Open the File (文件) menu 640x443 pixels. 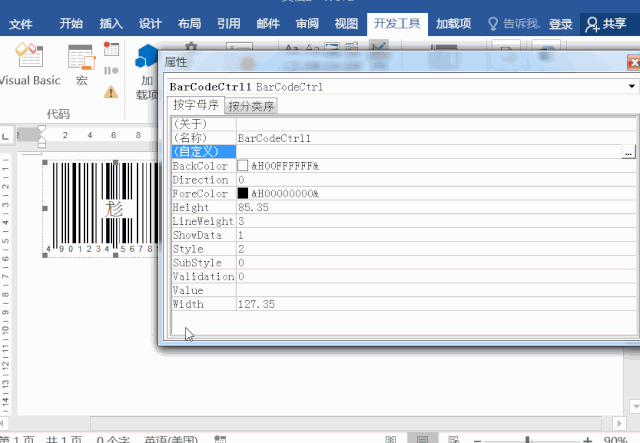(x=20, y=24)
